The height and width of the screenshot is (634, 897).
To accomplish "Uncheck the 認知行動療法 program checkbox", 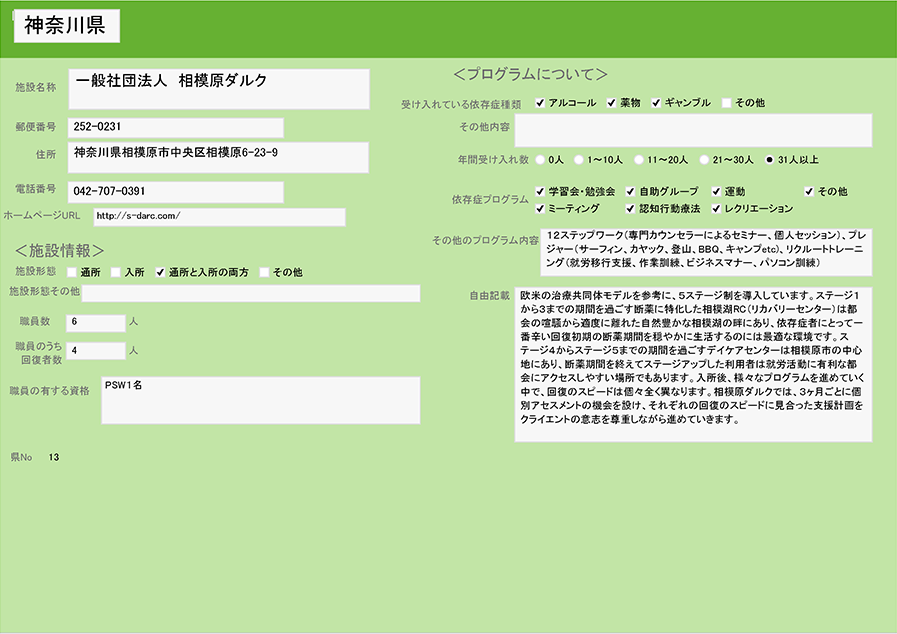I will click(x=630, y=209).
